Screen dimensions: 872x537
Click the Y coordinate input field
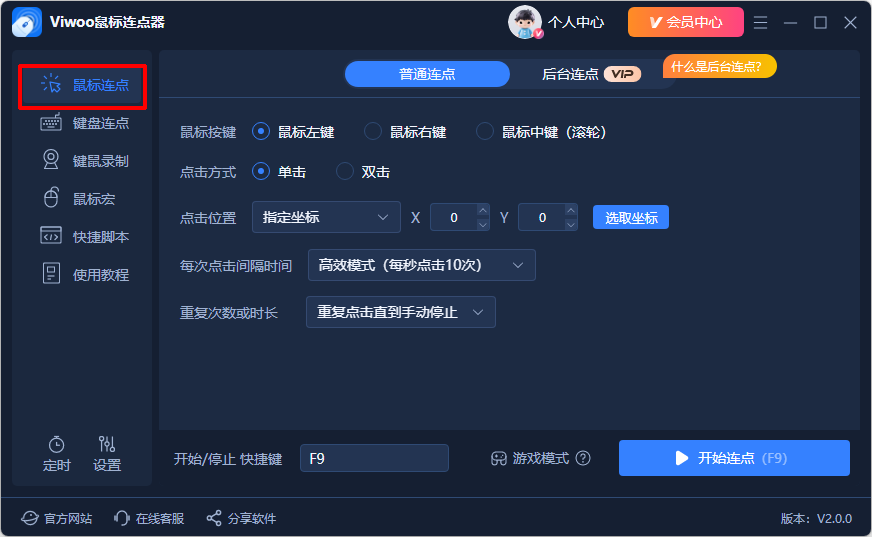(542, 217)
